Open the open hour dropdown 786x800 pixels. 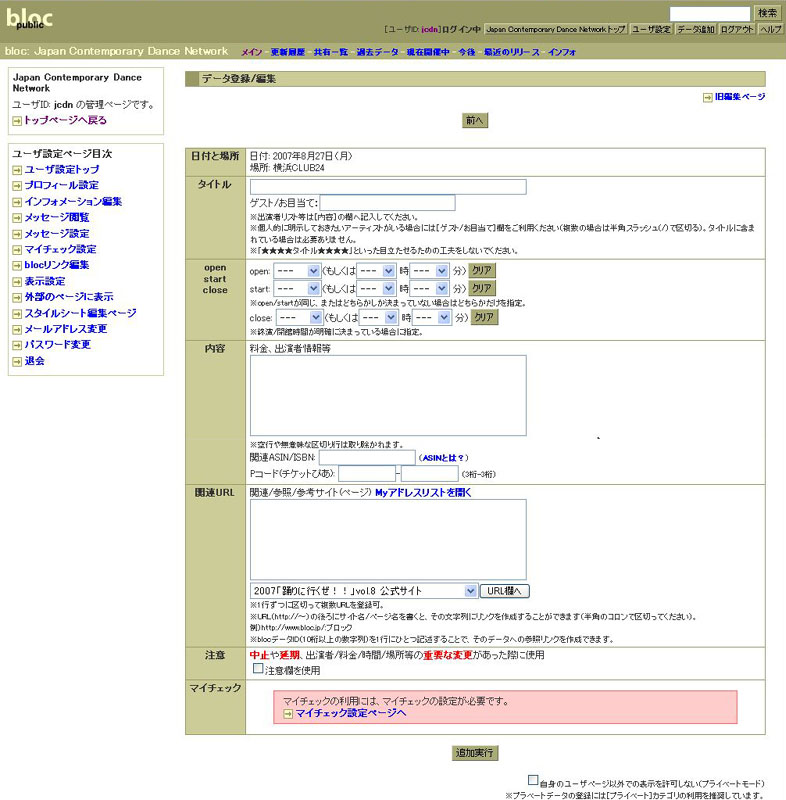[376, 271]
